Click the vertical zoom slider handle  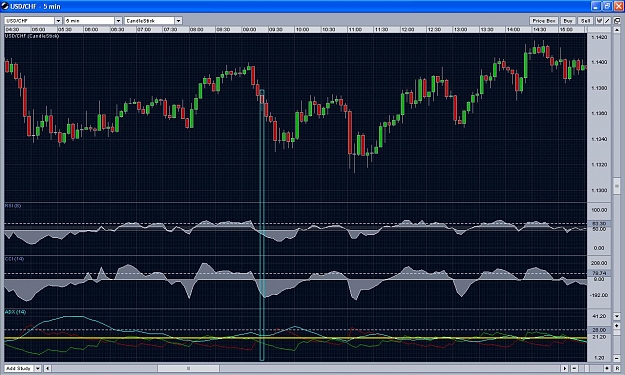(617, 332)
